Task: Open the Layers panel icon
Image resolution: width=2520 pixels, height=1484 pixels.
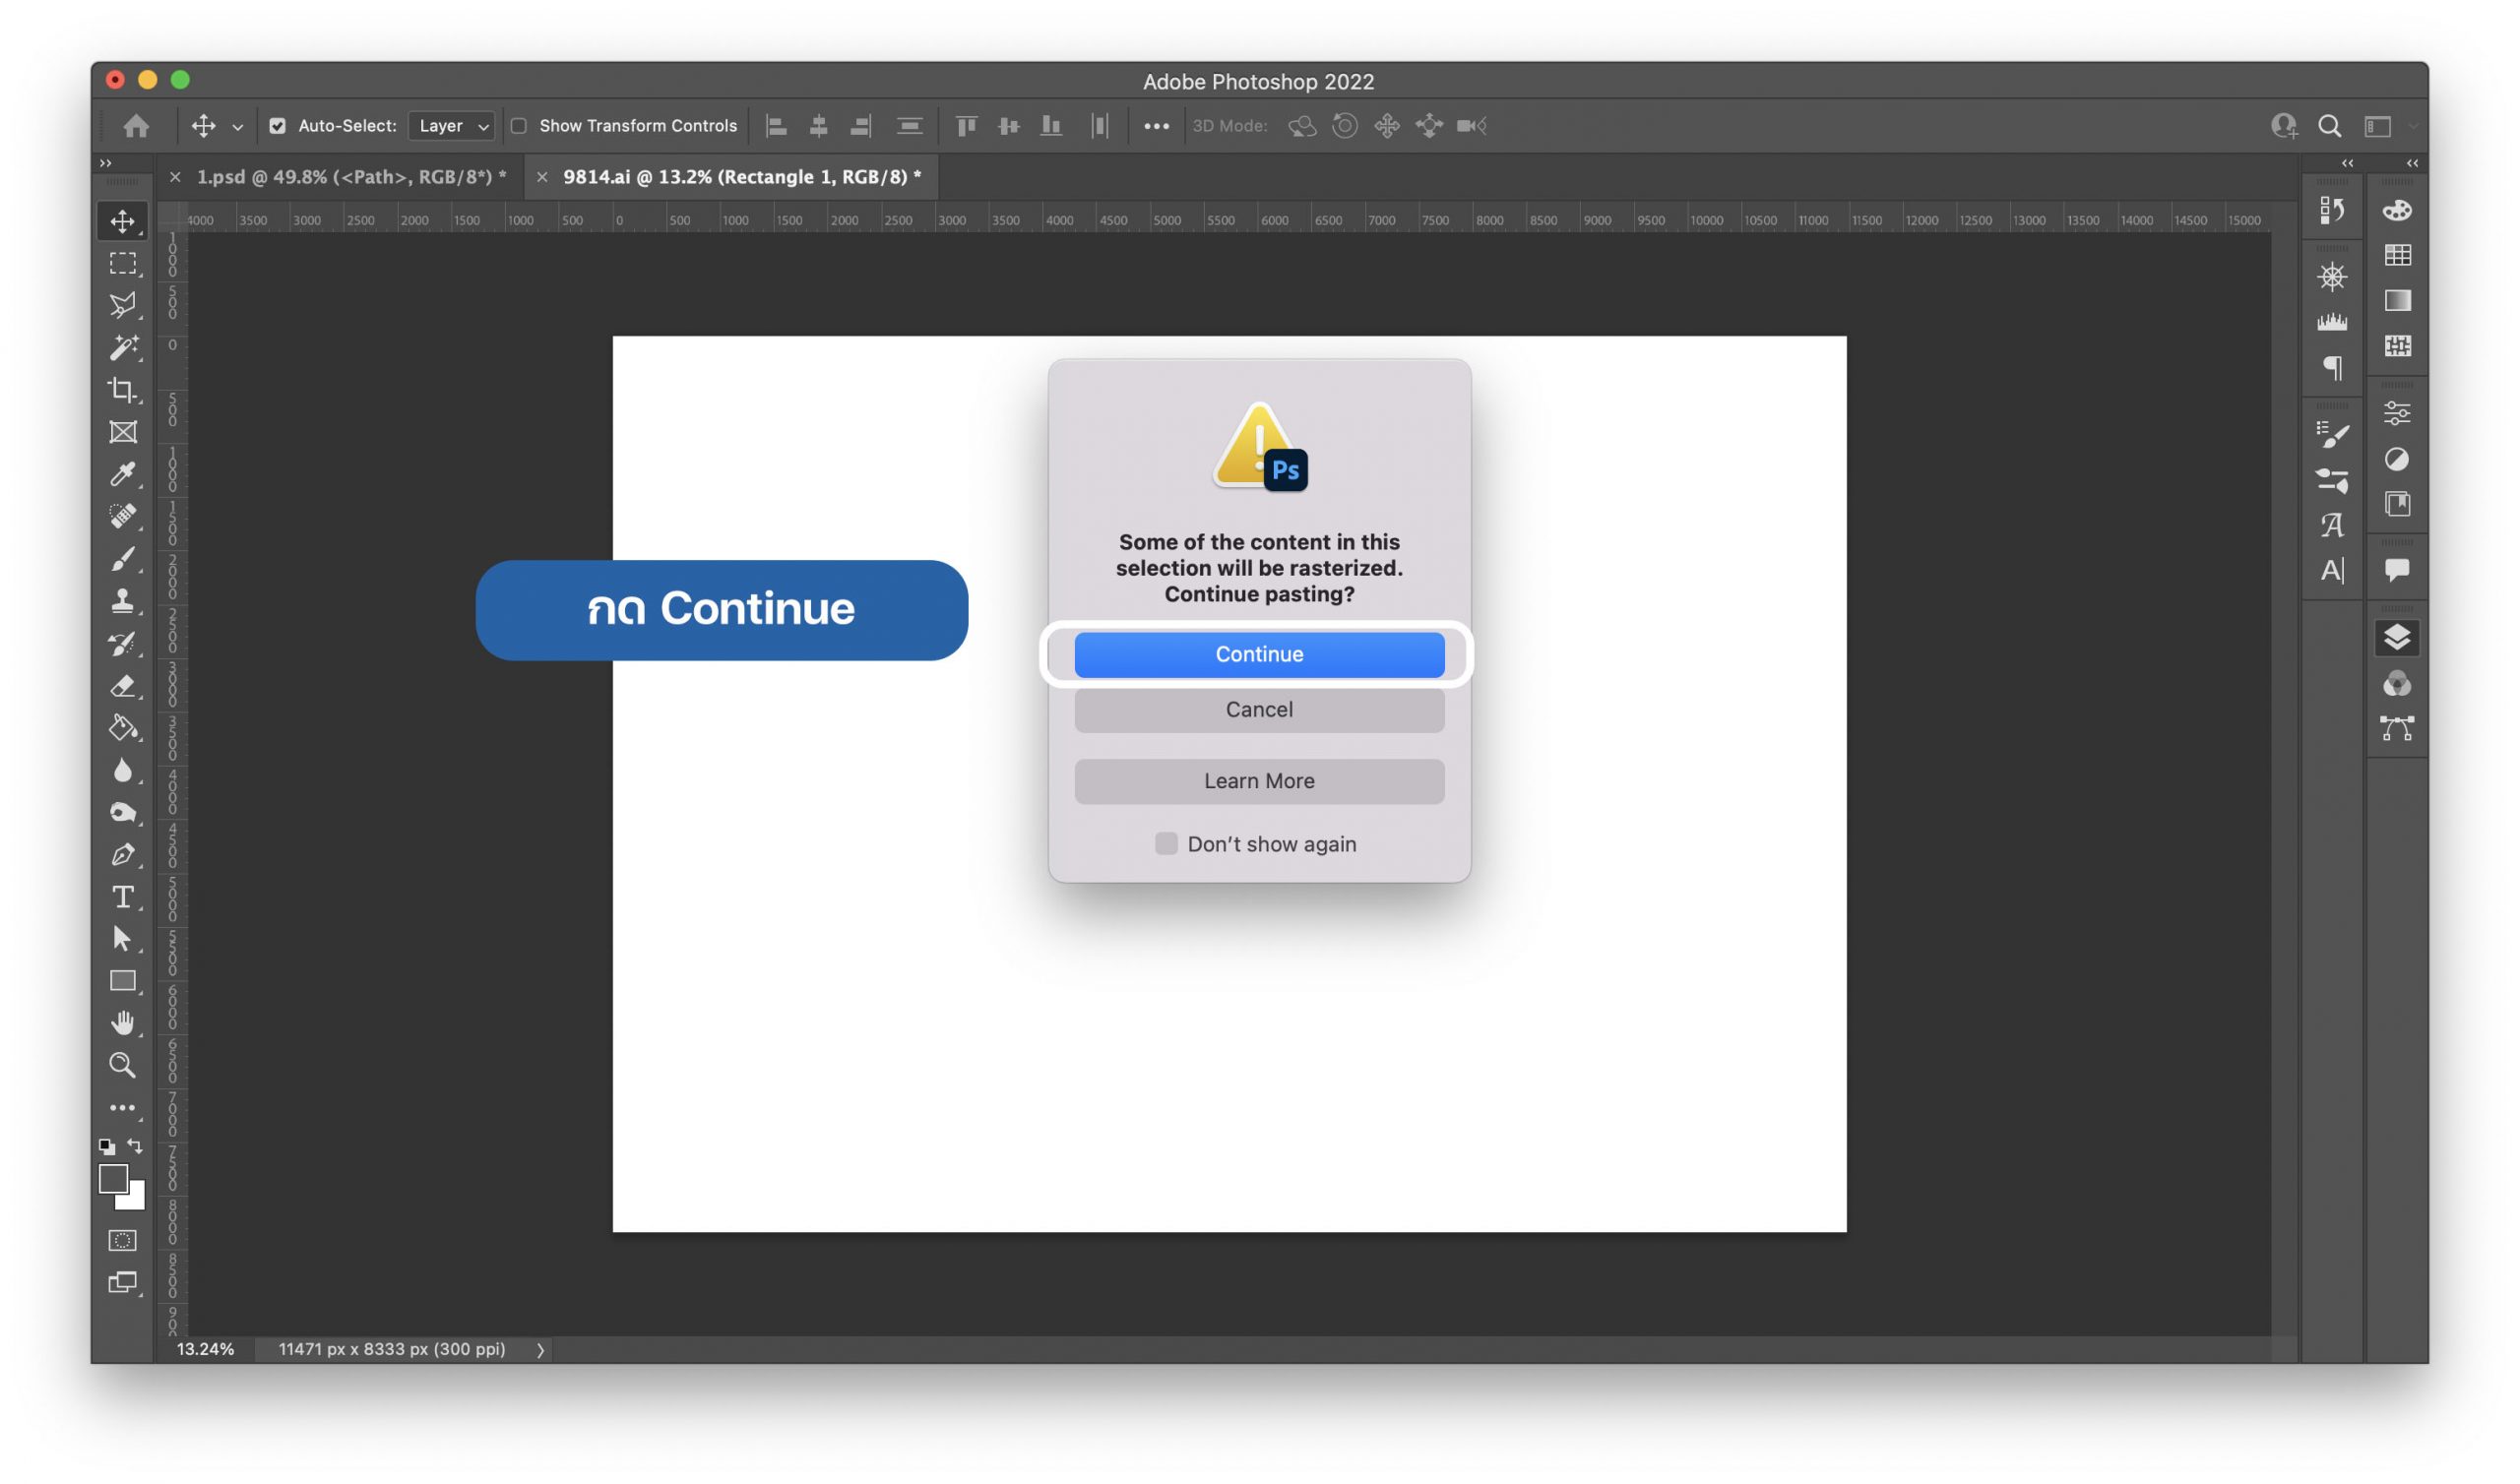Action: (x=2396, y=637)
